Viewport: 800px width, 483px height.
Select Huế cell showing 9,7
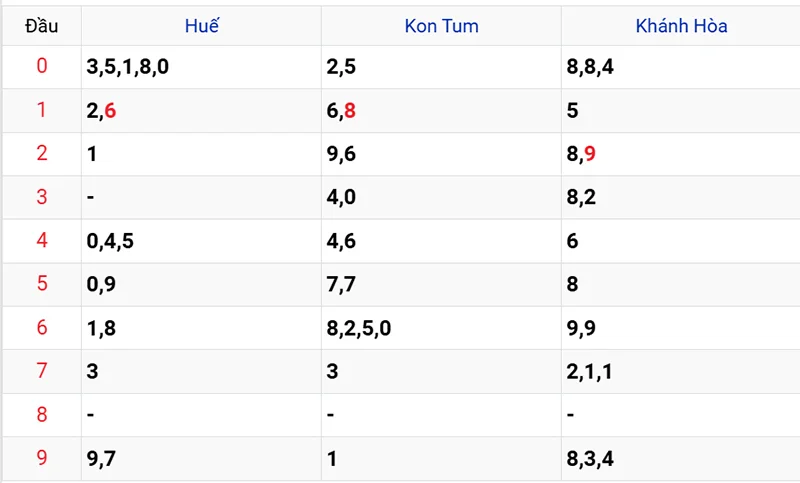(x=101, y=458)
